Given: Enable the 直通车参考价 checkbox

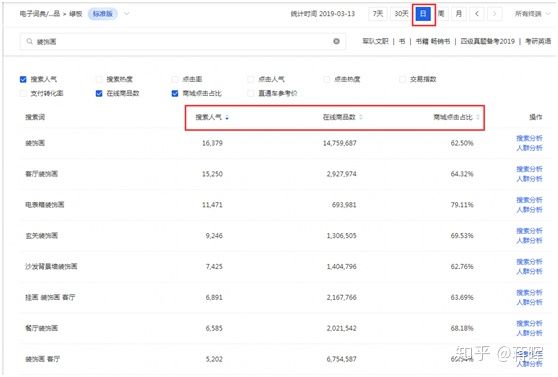Looking at the screenshot, I should point(251,93).
